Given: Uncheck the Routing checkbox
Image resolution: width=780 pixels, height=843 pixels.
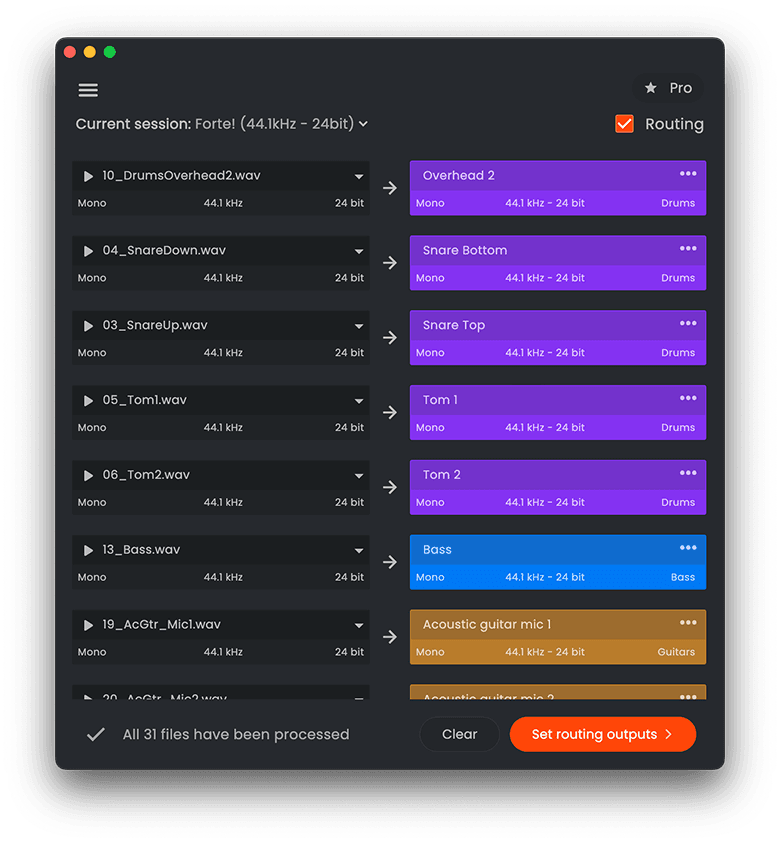Looking at the screenshot, I should click(624, 124).
